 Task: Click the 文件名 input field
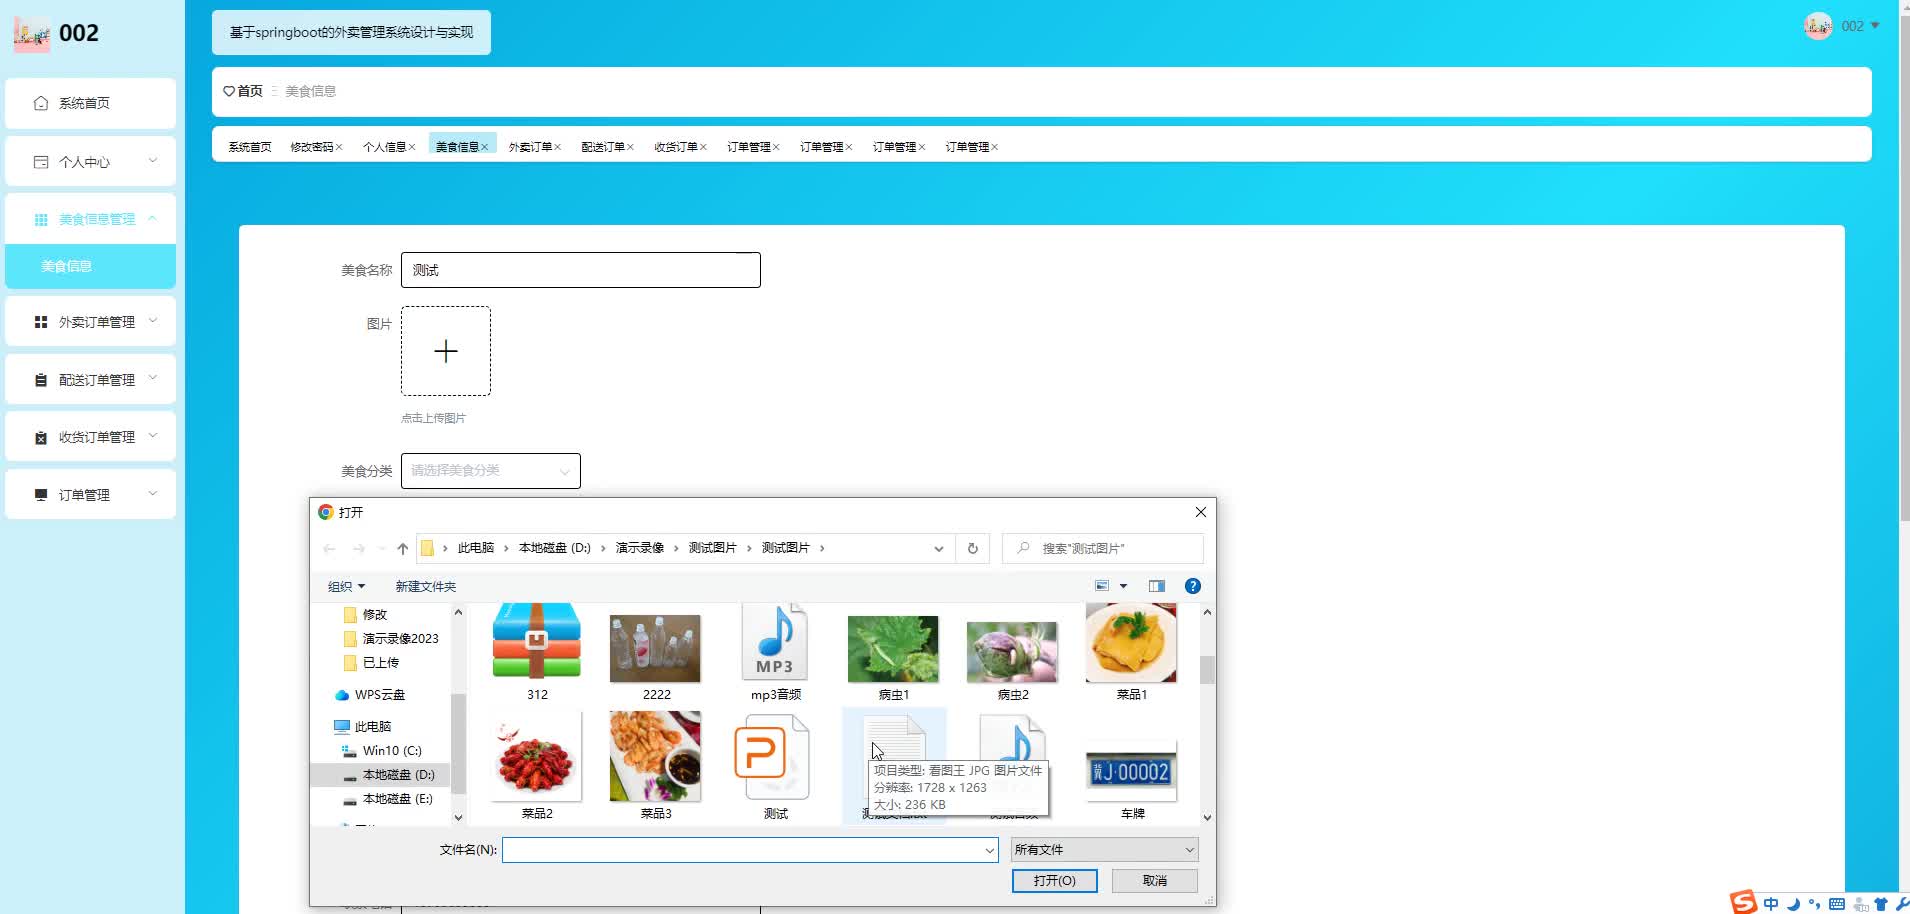pyautogui.click(x=750, y=850)
